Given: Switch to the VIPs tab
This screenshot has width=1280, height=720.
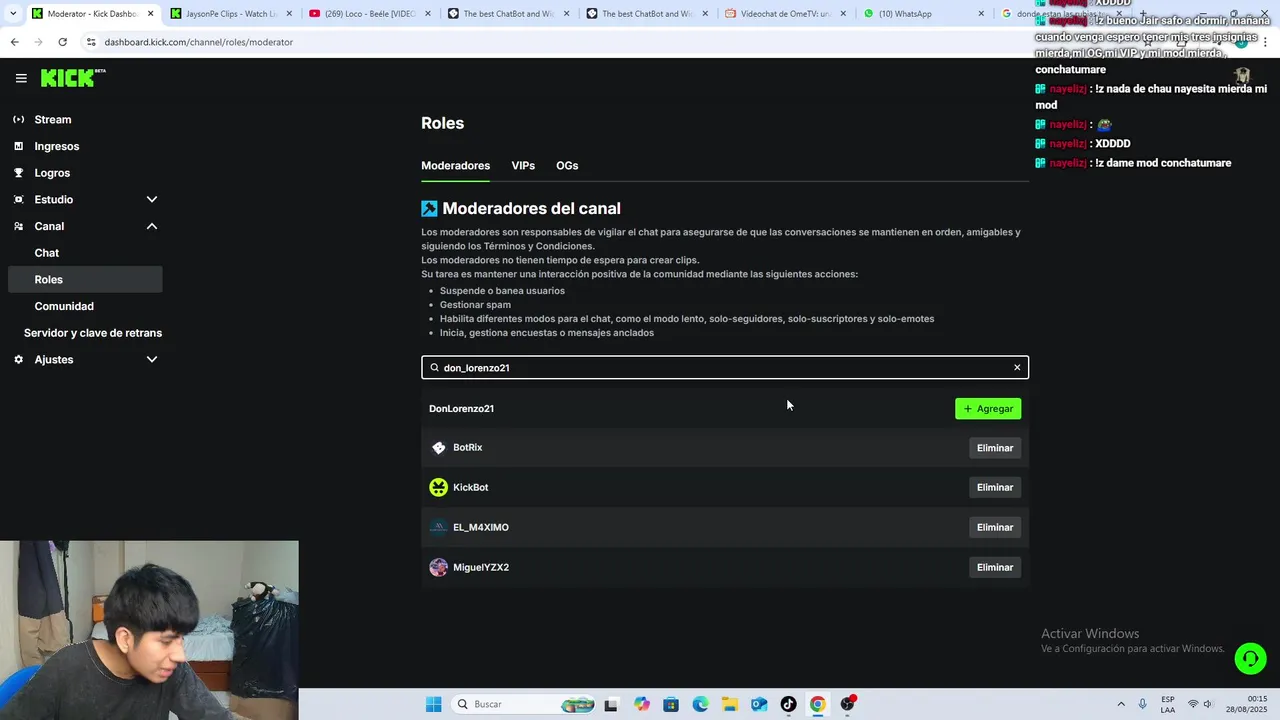Looking at the screenshot, I should pyautogui.click(x=523, y=165).
